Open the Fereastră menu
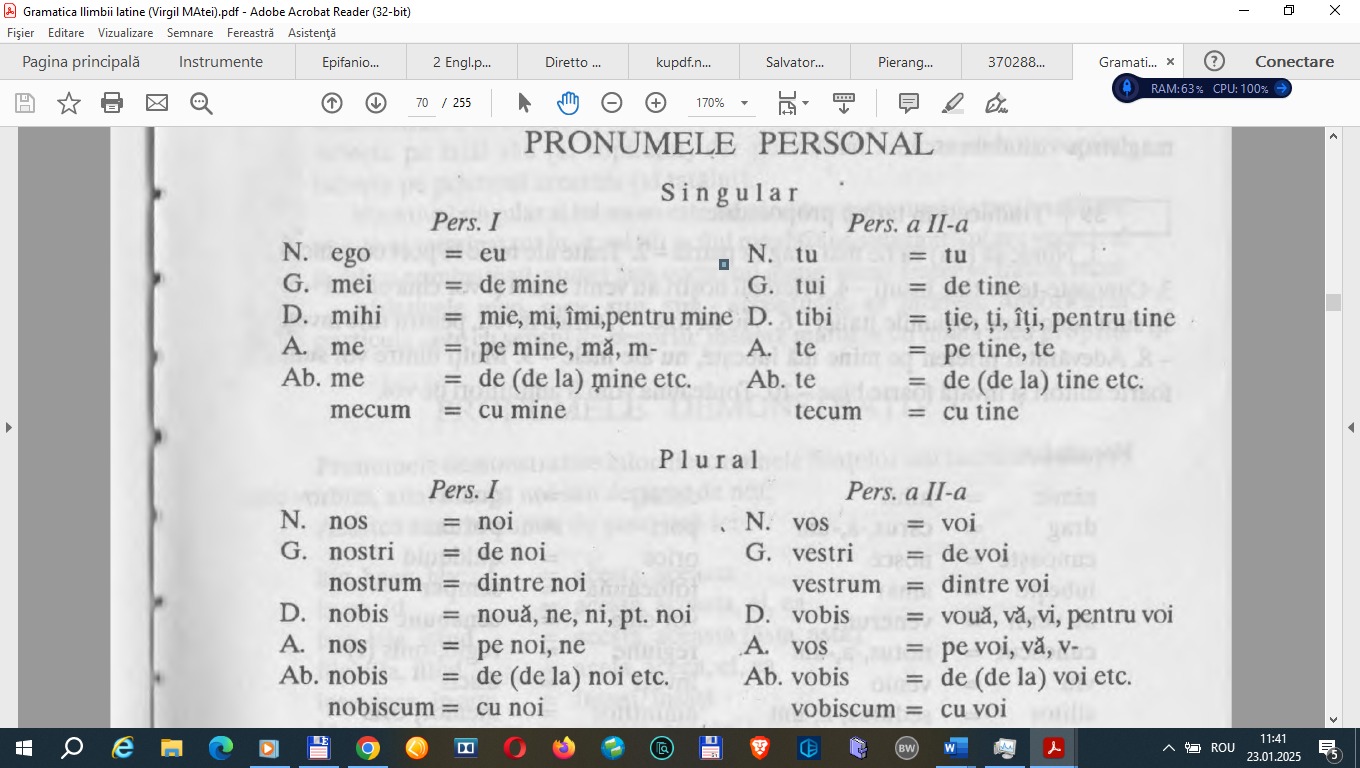The height and width of the screenshot is (768, 1360). click(x=250, y=33)
